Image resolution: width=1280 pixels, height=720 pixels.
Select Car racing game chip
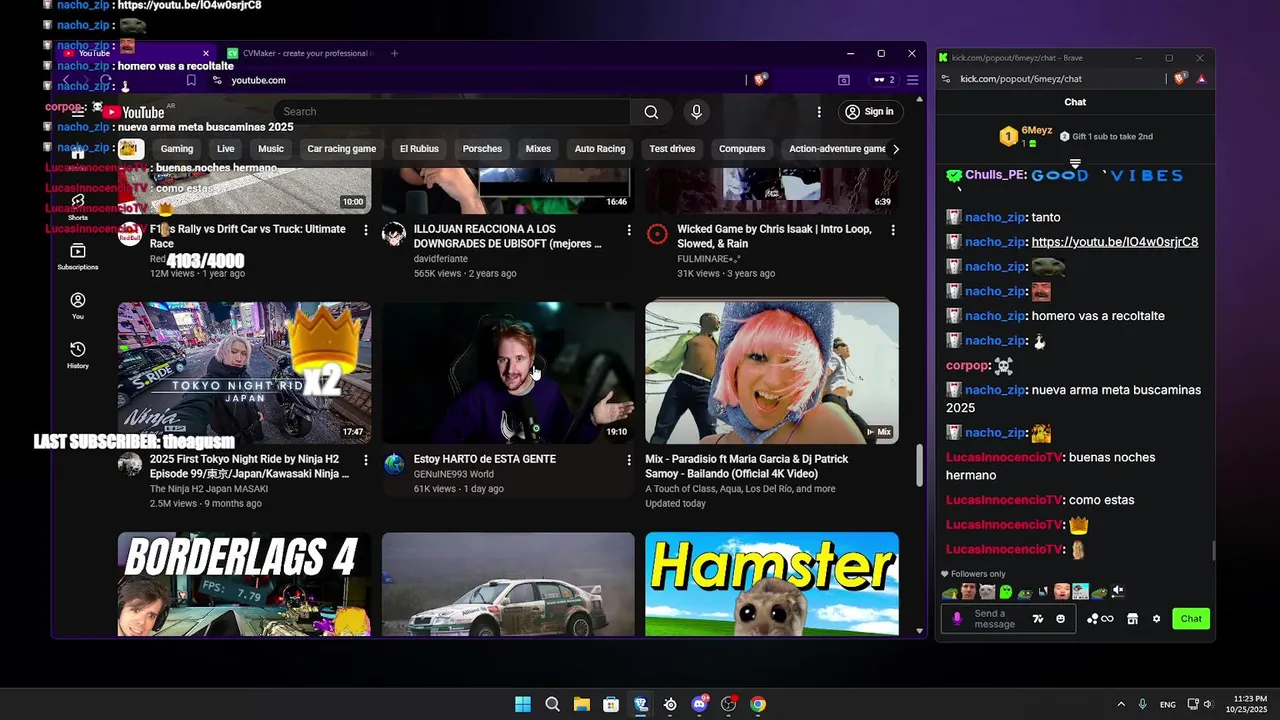coord(342,149)
